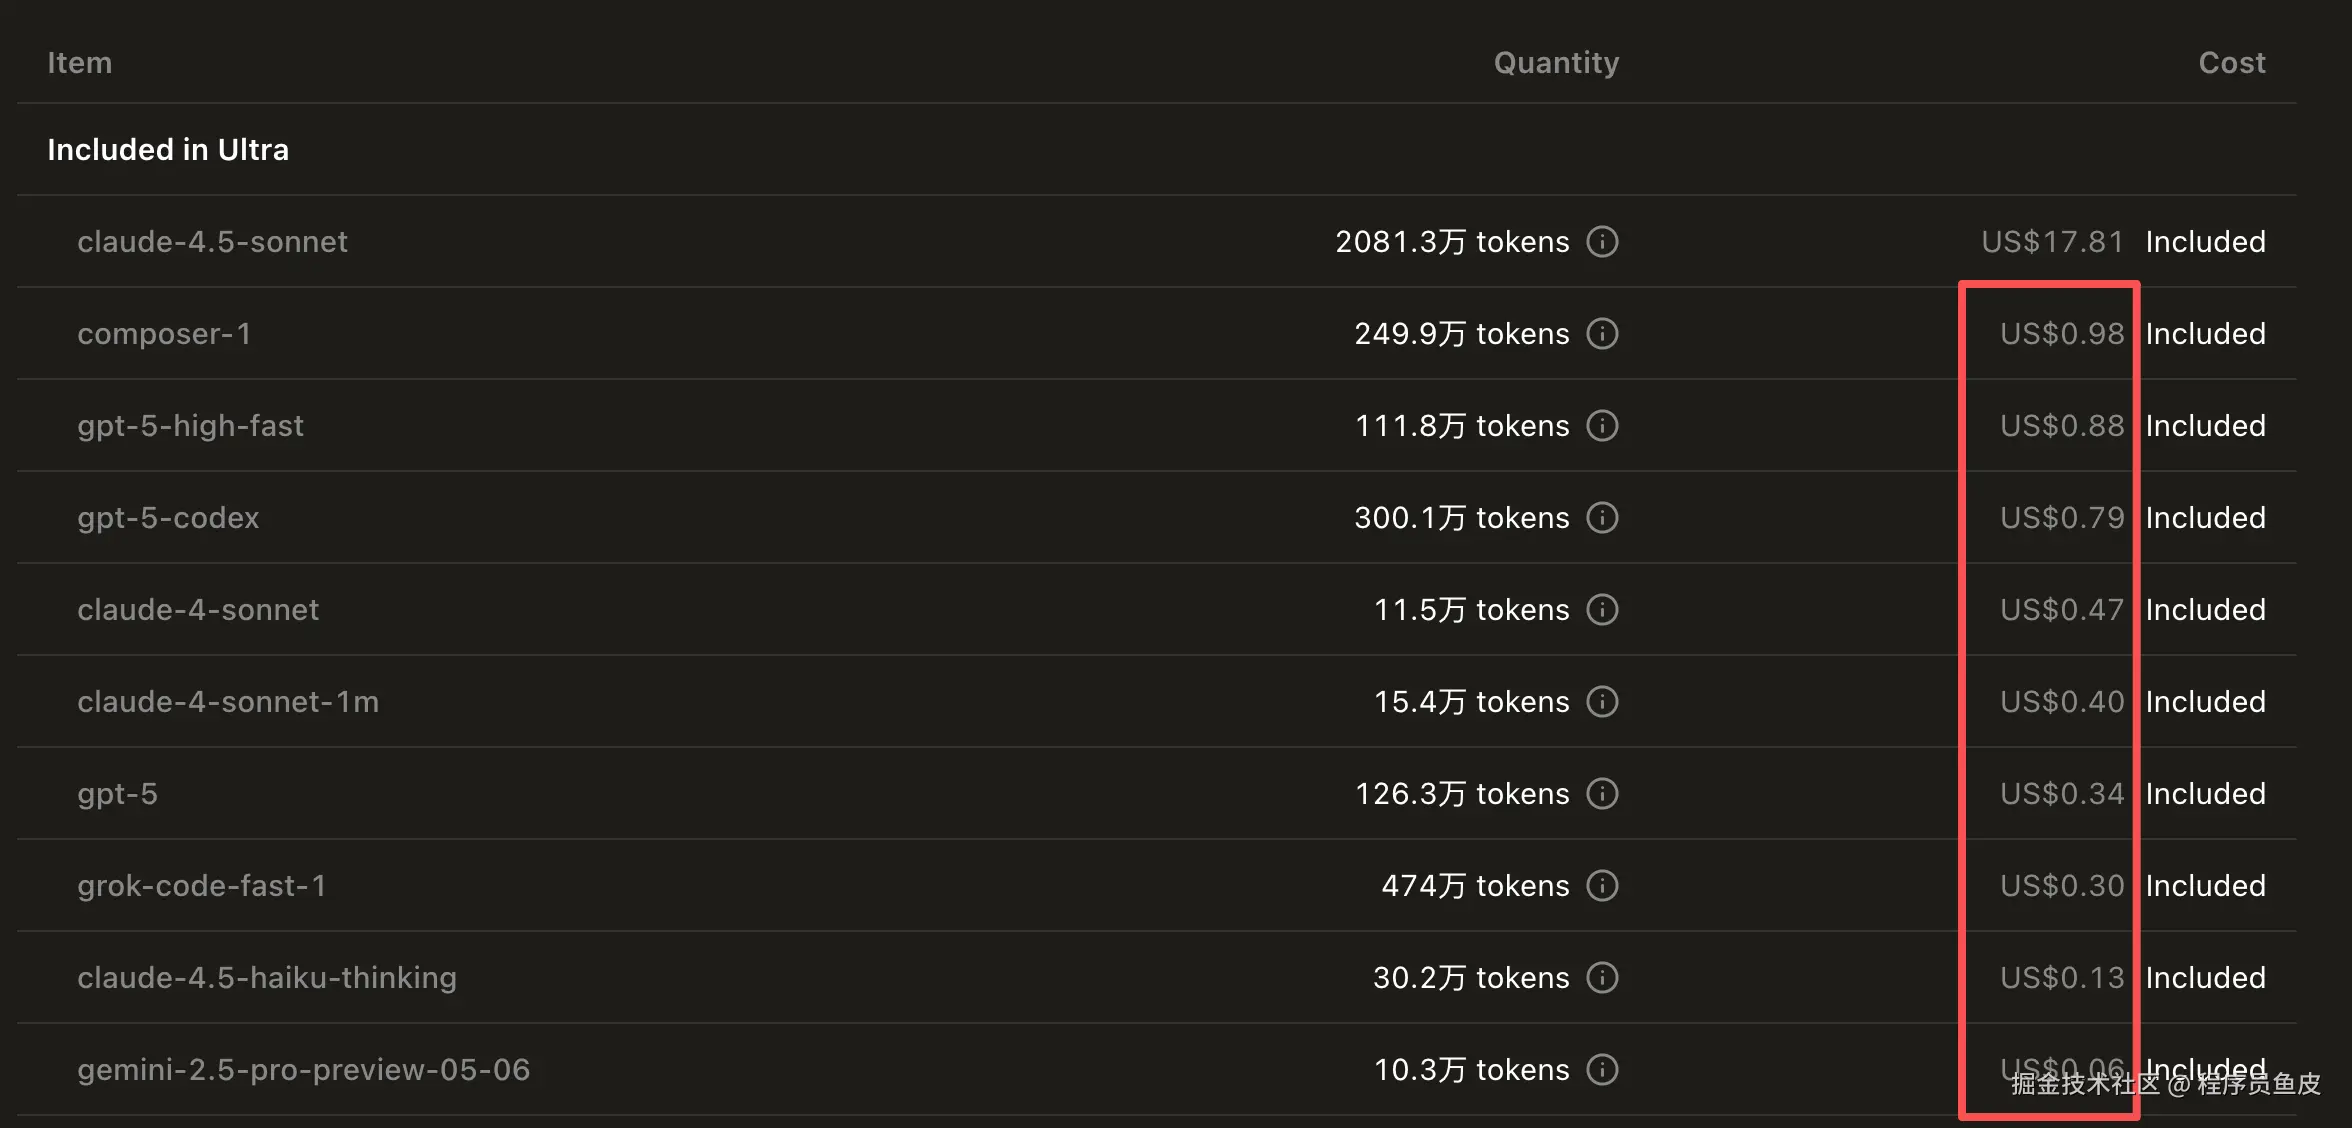The image size is (2352, 1128).
Task: Show info for claude-4-sonnet 11.5万 tokens
Action: pos(1602,610)
